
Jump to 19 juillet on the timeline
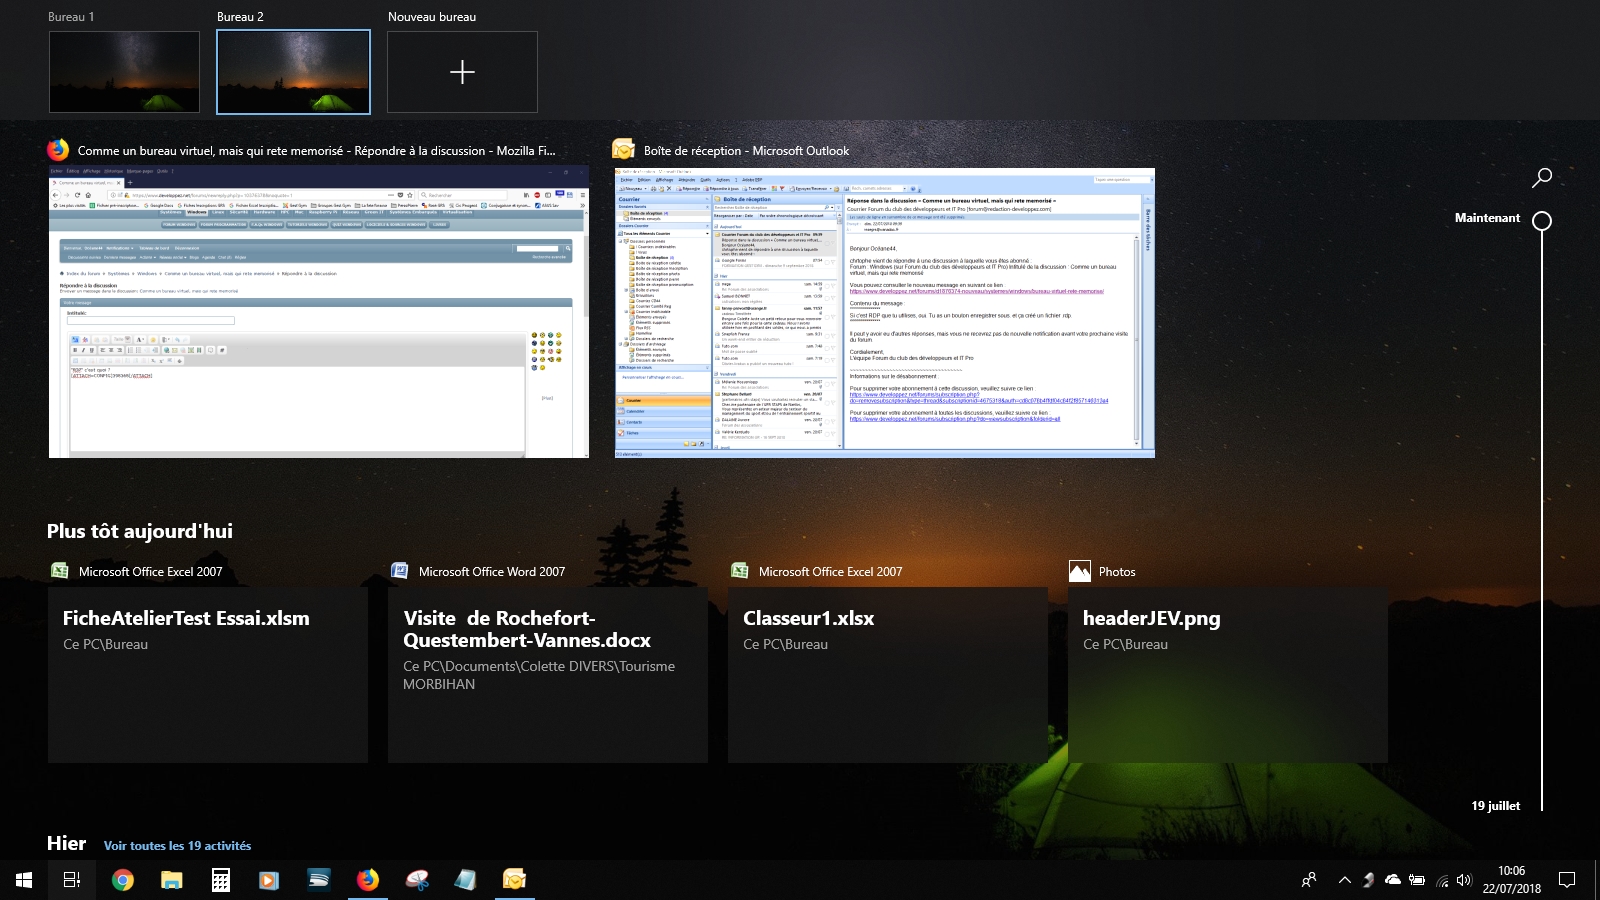1495,806
